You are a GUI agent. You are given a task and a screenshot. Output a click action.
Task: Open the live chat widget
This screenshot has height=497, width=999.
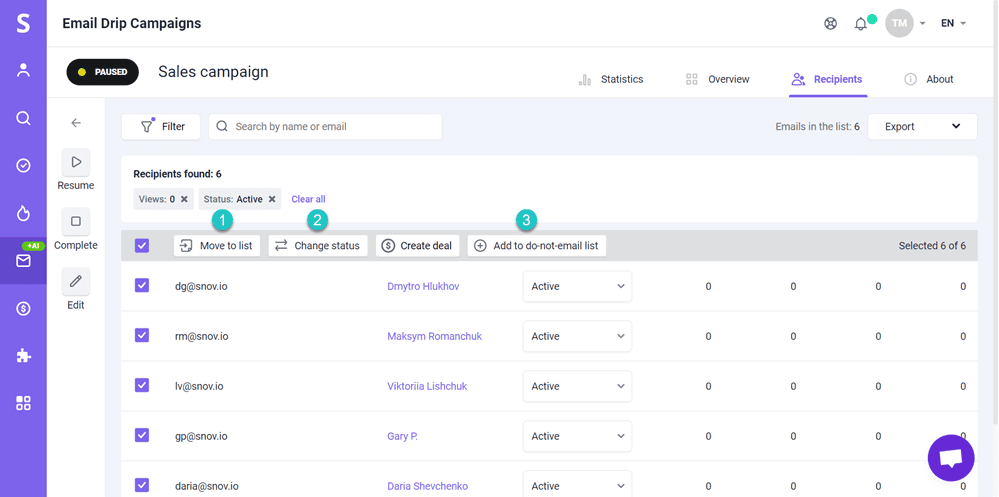point(950,458)
